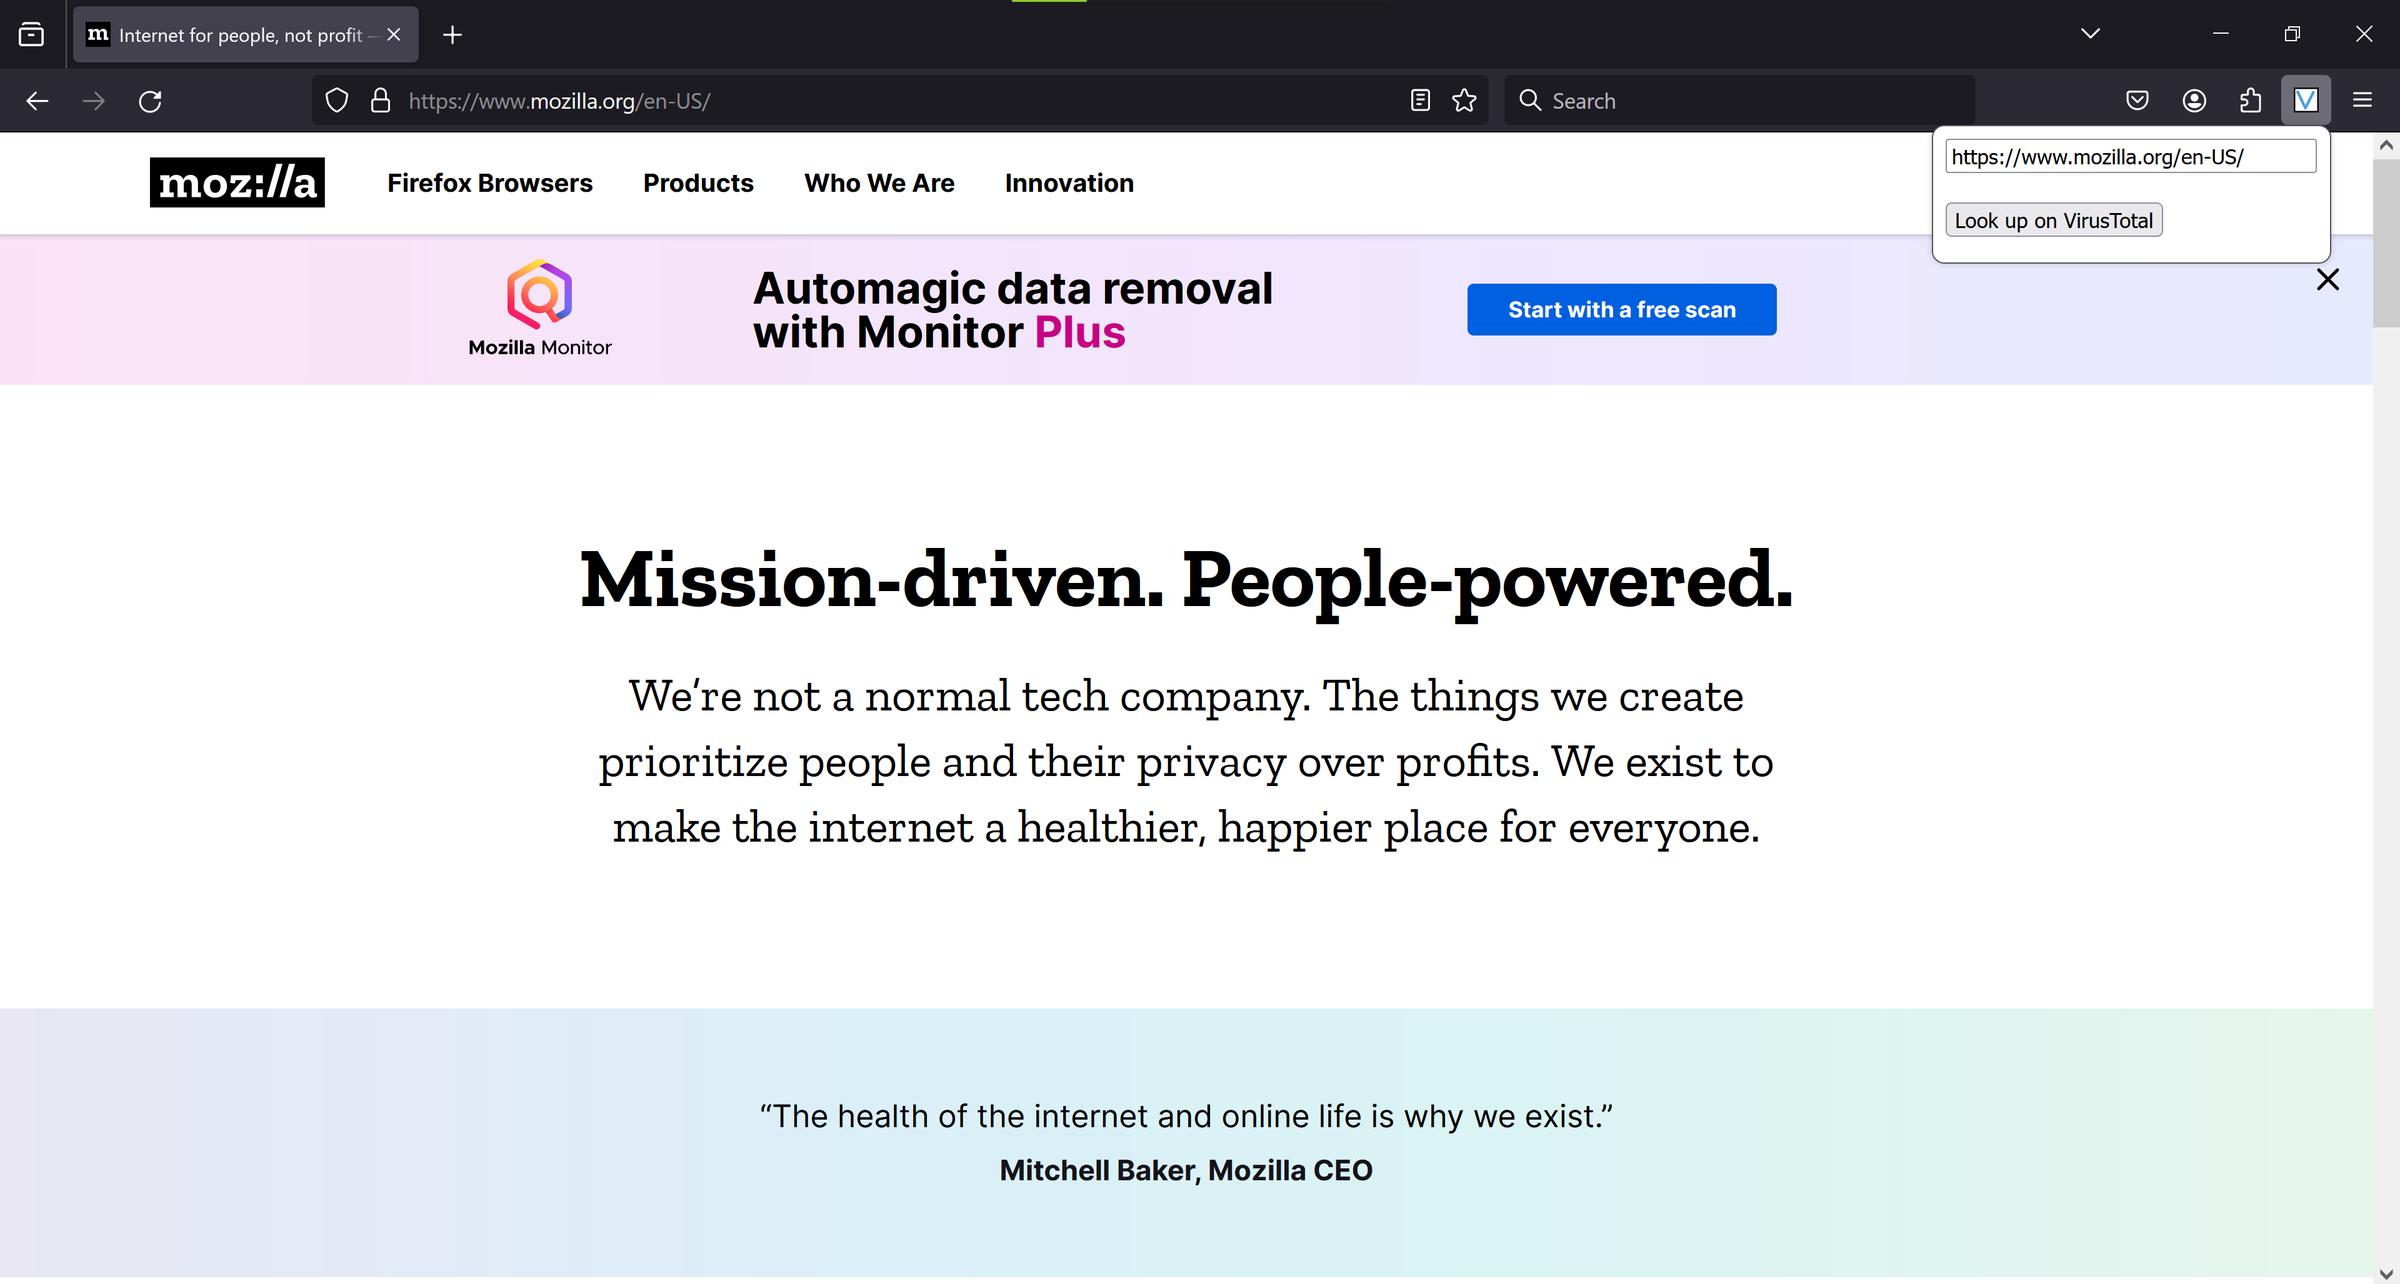Viewport: 2400px width, 1284px height.
Task: Open the Products navigation menu
Action: tap(698, 183)
